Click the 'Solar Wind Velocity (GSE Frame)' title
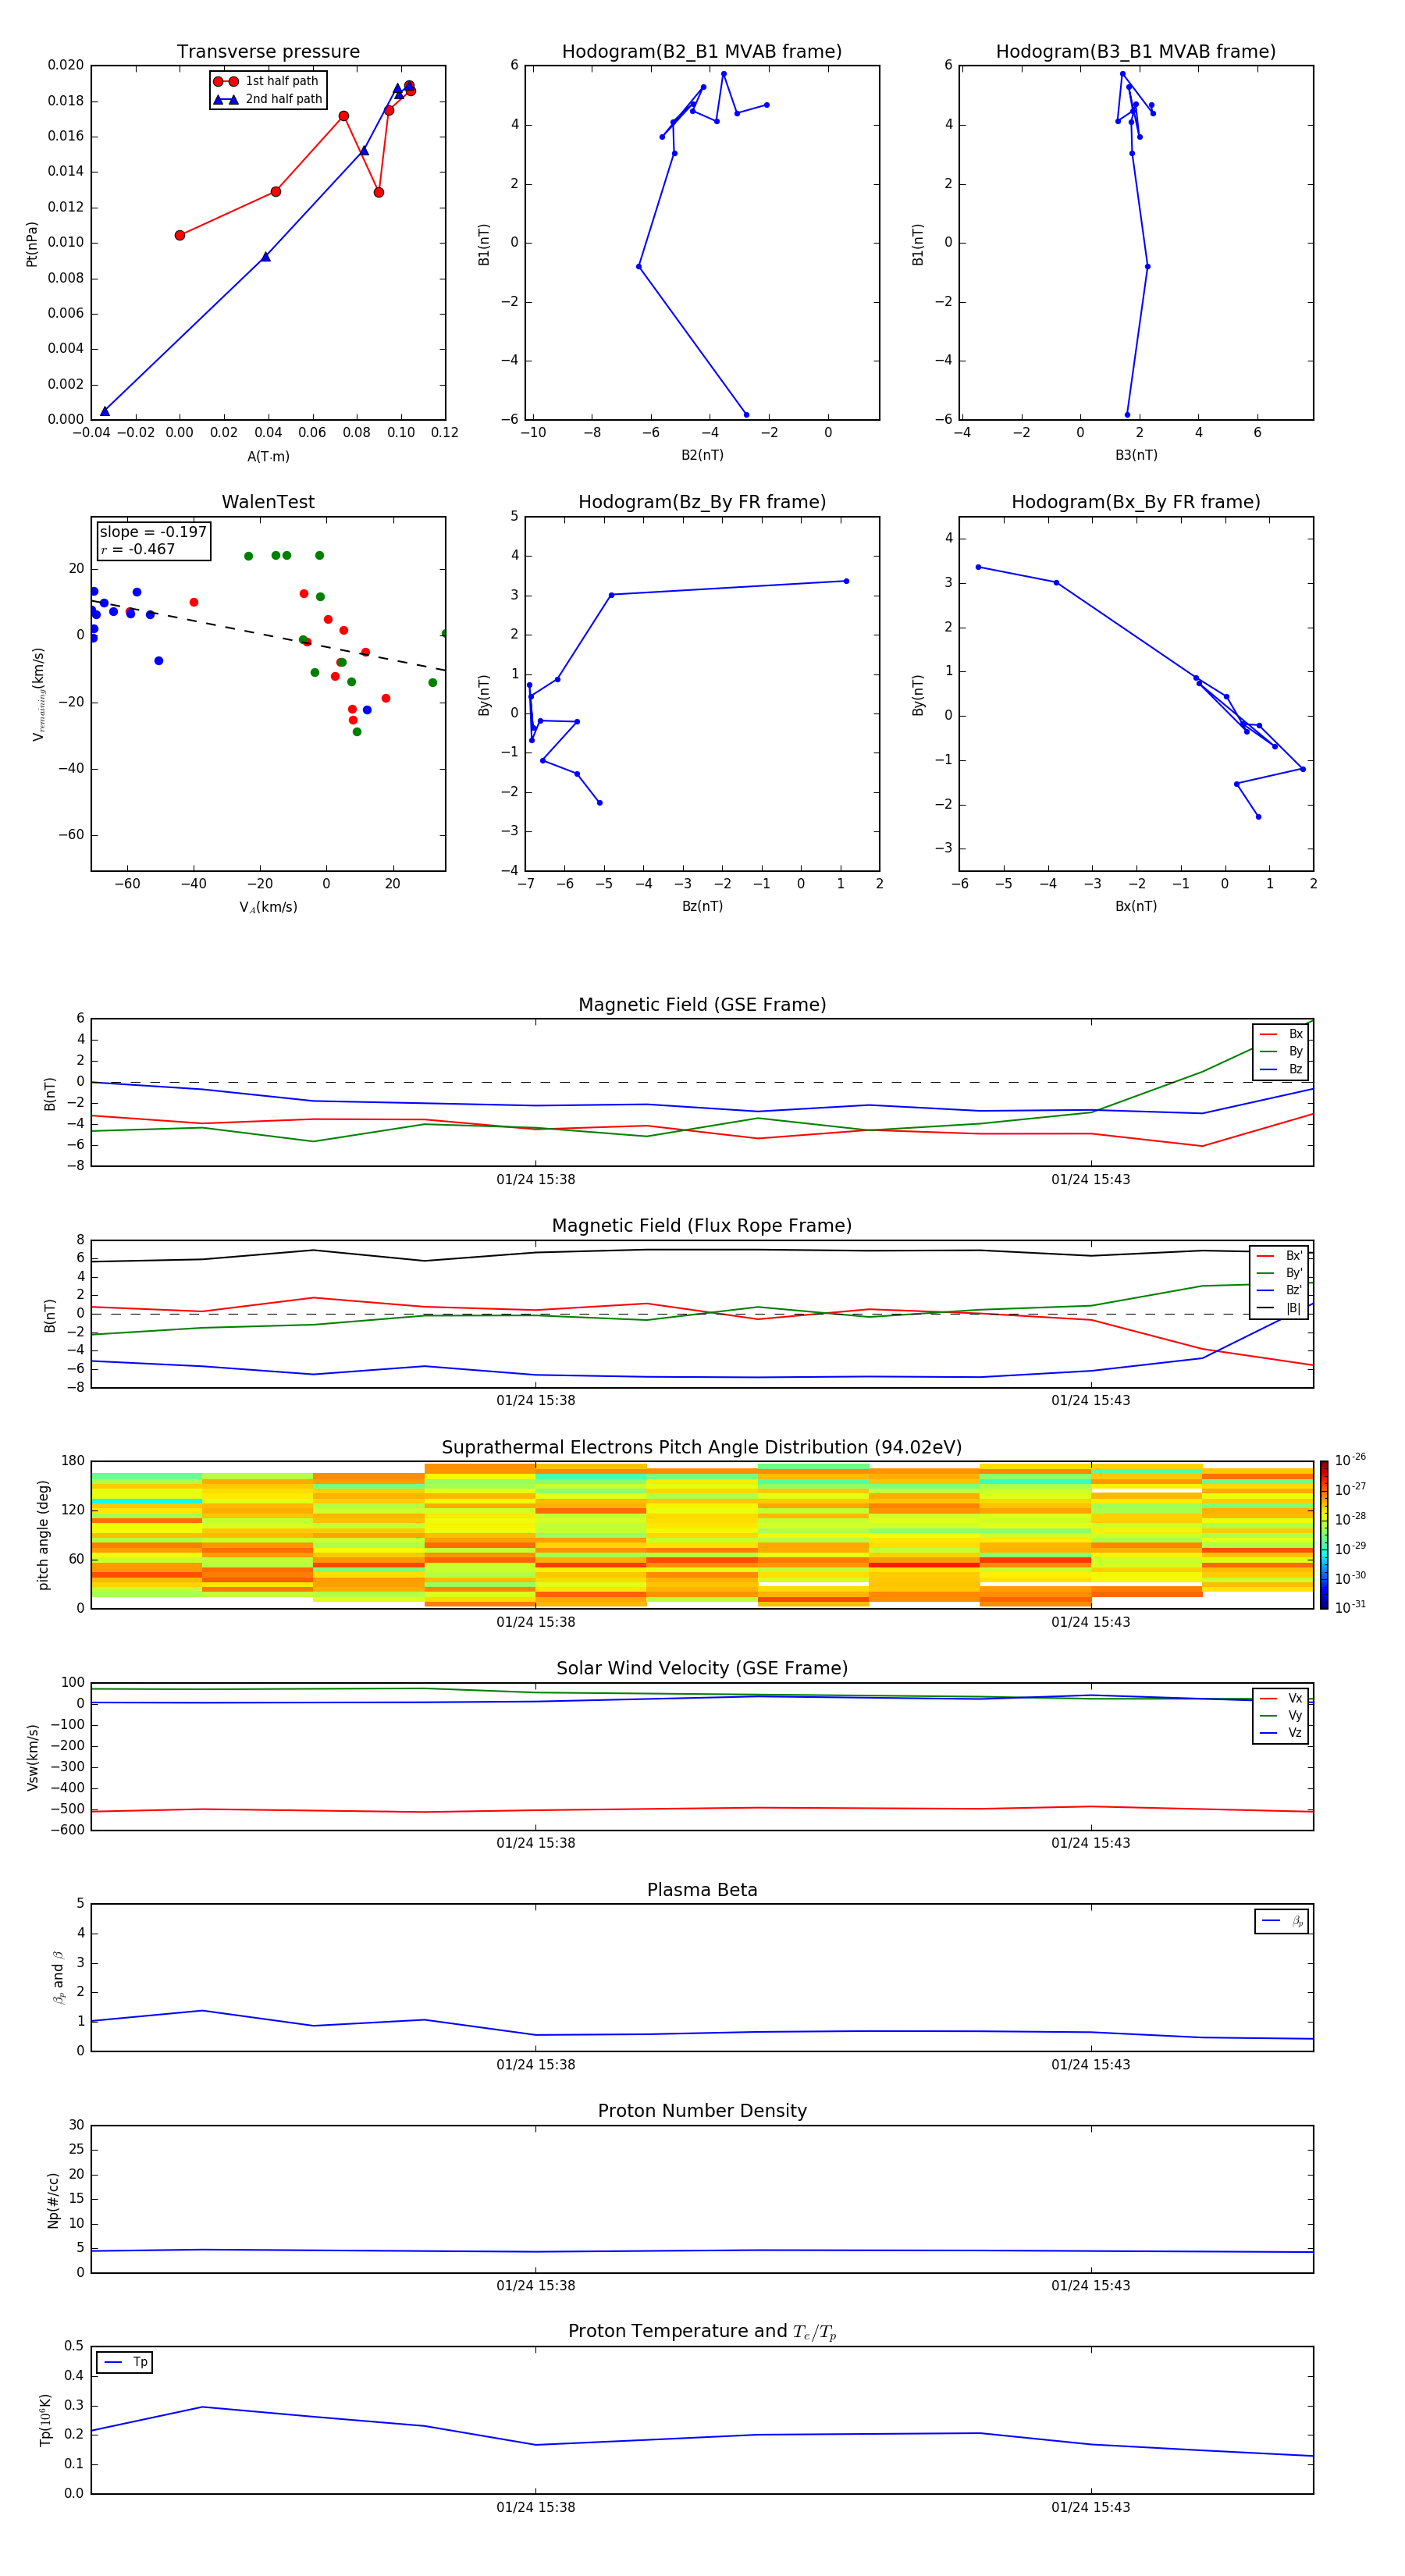This screenshot has height=2576, width=1405. tap(702, 1668)
